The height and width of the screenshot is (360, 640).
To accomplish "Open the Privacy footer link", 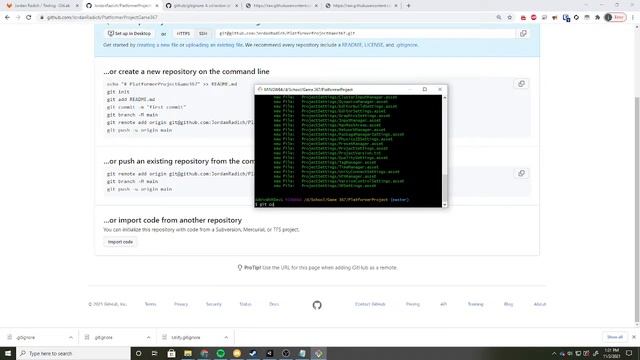I will coord(181,304).
